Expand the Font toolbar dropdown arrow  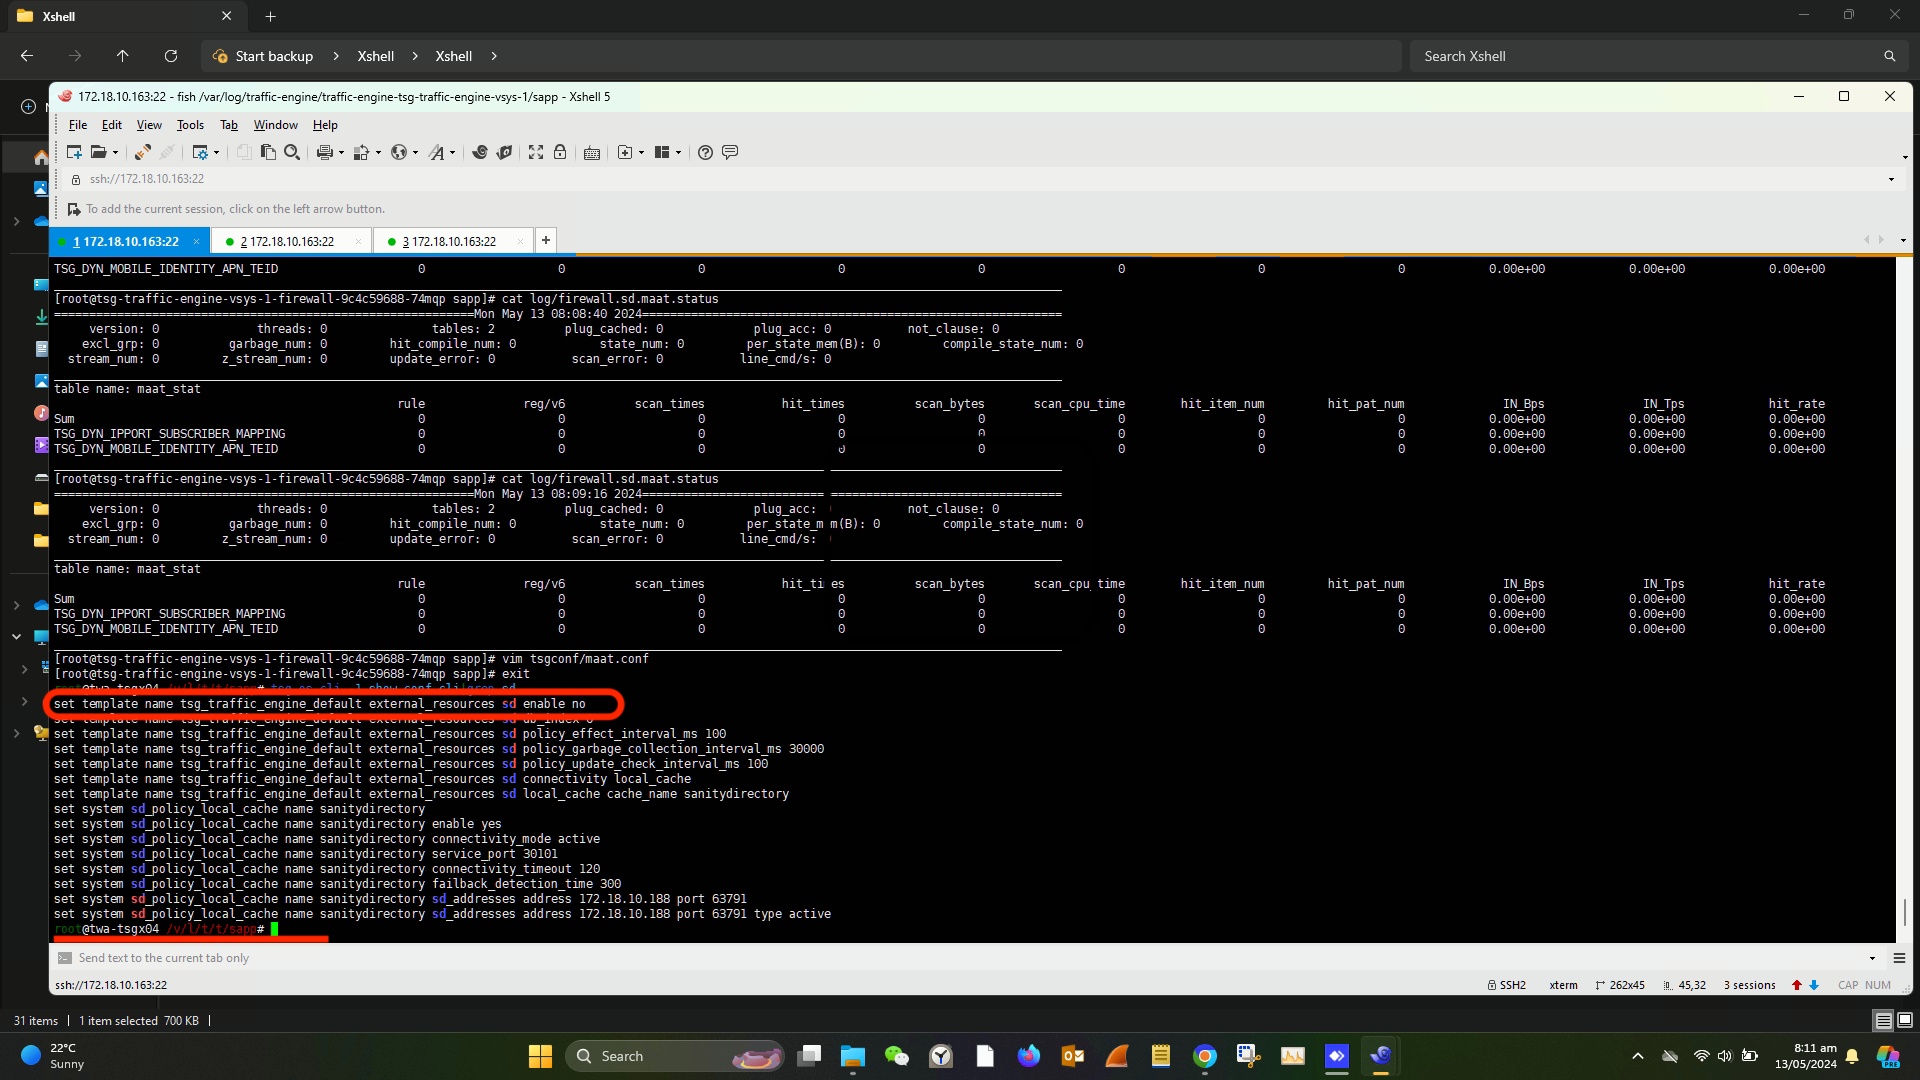(452, 153)
